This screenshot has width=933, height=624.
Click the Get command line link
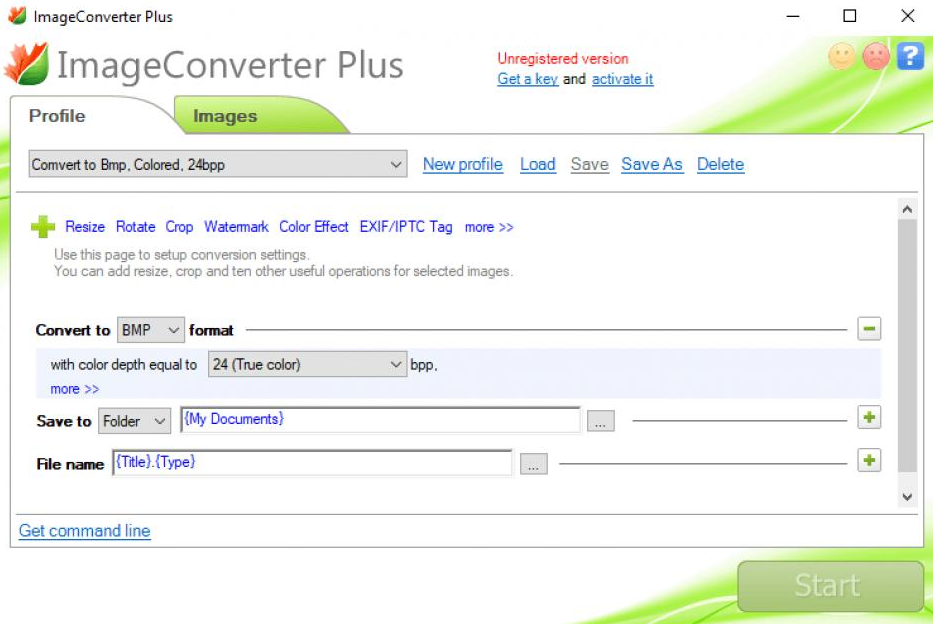tap(84, 531)
